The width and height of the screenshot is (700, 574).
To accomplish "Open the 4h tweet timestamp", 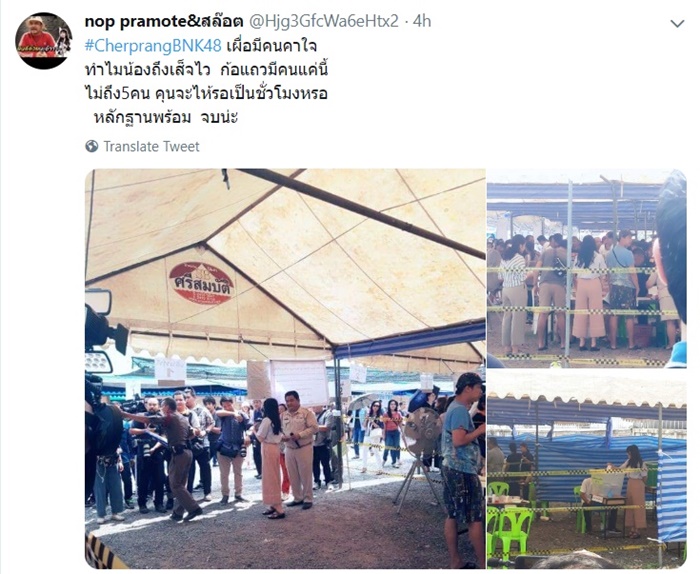I will [422, 21].
